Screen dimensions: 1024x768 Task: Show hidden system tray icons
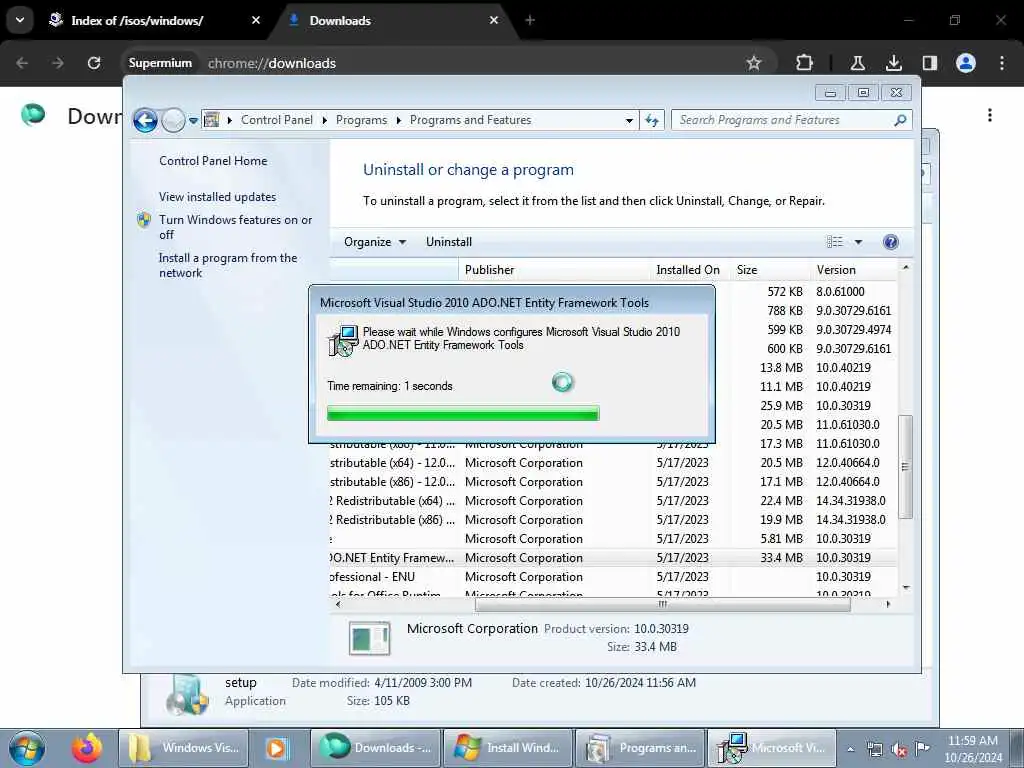(850, 749)
